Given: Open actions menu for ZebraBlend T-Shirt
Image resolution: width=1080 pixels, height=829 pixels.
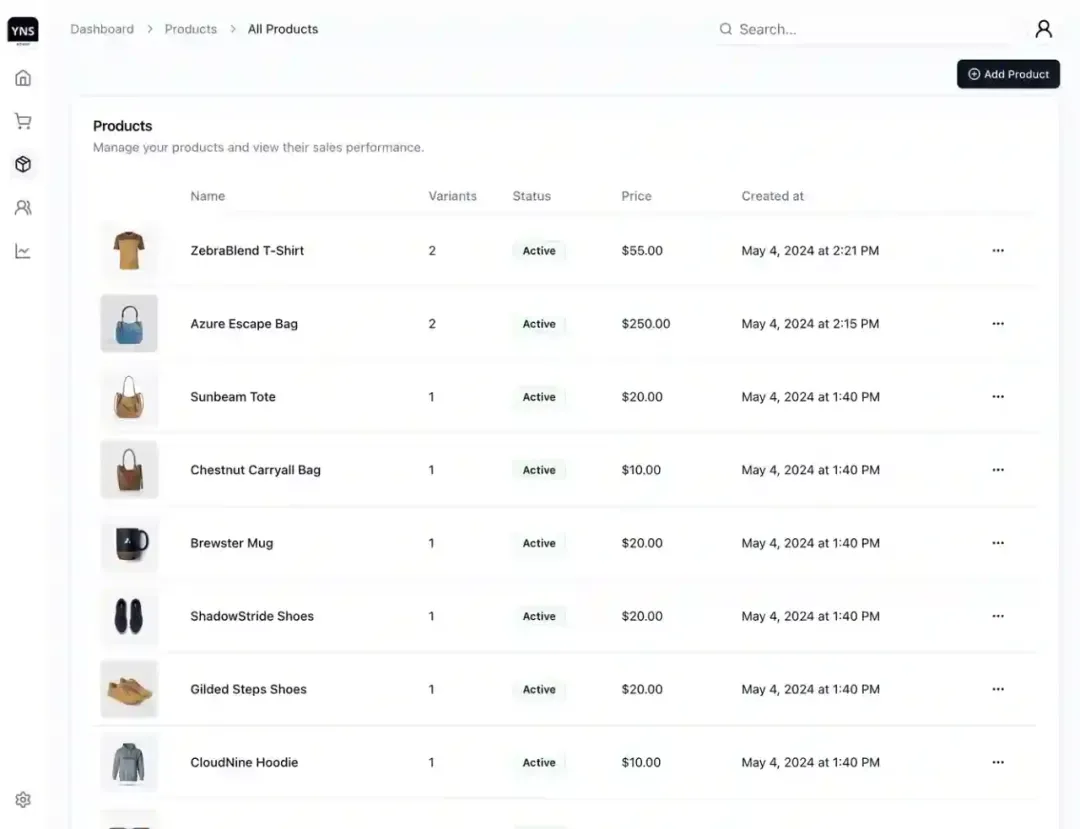Looking at the screenshot, I should [998, 251].
